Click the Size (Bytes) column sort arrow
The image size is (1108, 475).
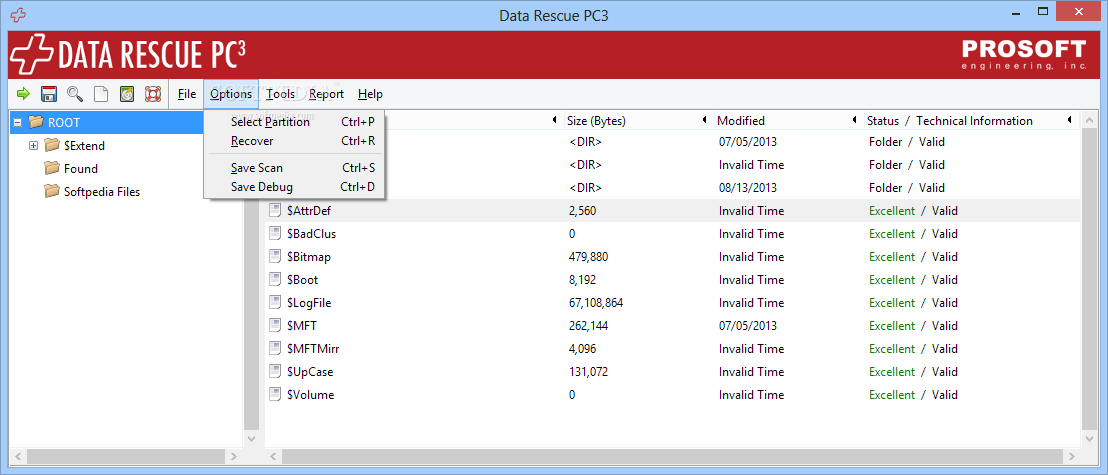[x=705, y=120]
